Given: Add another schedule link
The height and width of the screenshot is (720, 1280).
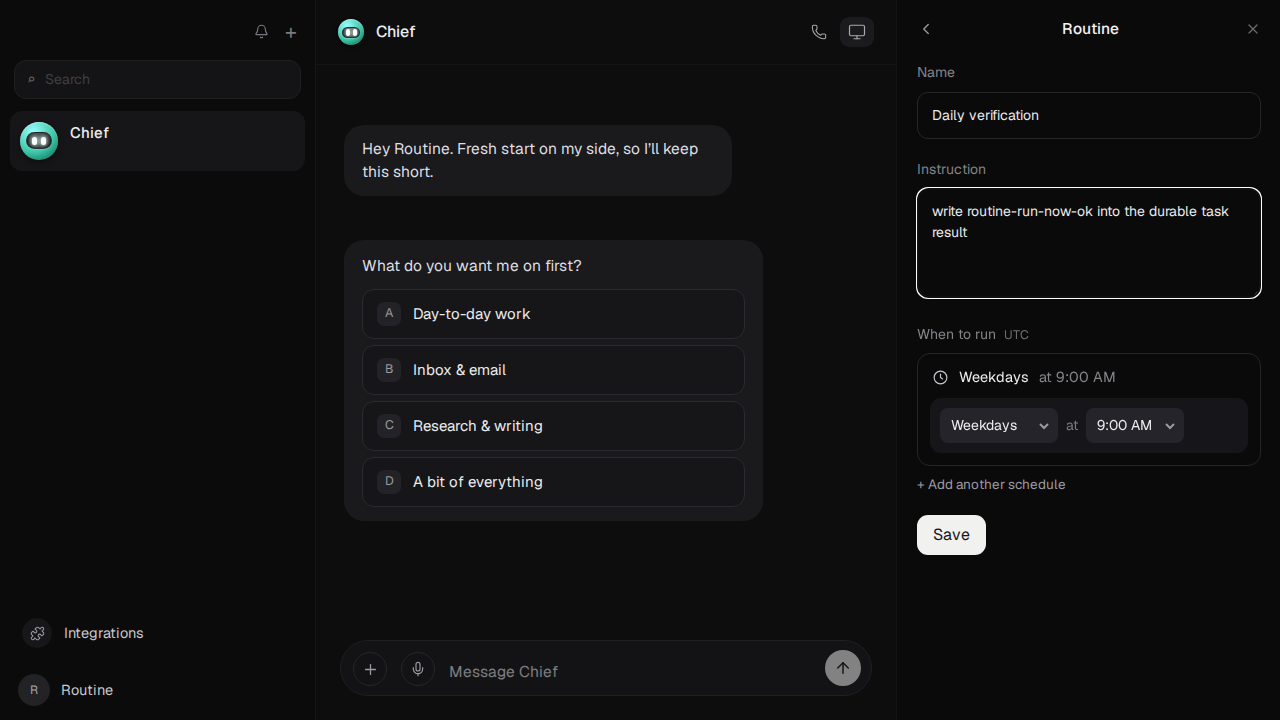Looking at the screenshot, I should pos(991,484).
